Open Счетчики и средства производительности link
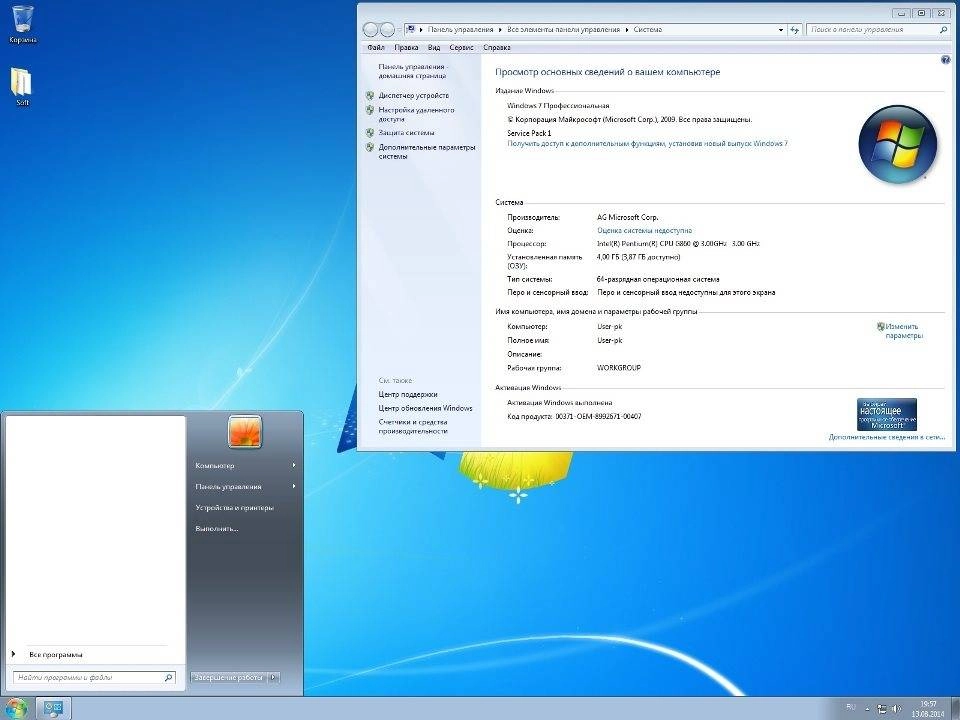Viewport: 960px width, 720px height. [413, 427]
